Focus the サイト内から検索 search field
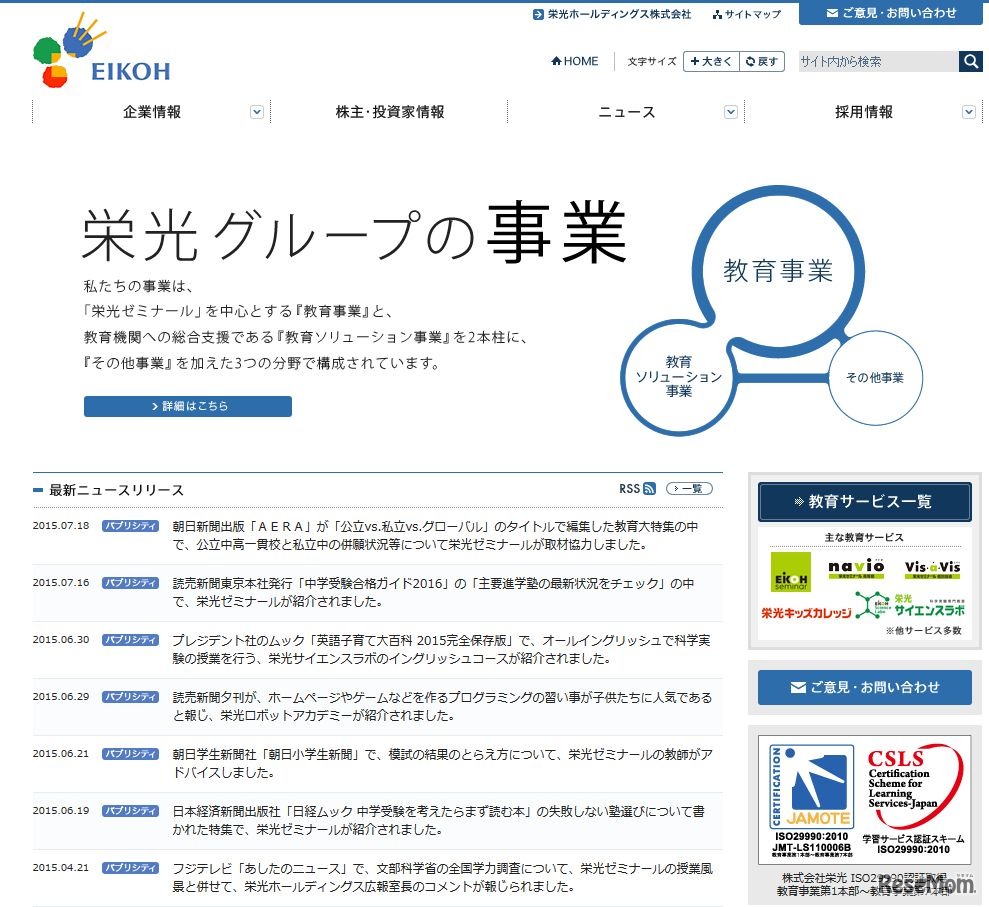989x907 pixels. pos(879,61)
